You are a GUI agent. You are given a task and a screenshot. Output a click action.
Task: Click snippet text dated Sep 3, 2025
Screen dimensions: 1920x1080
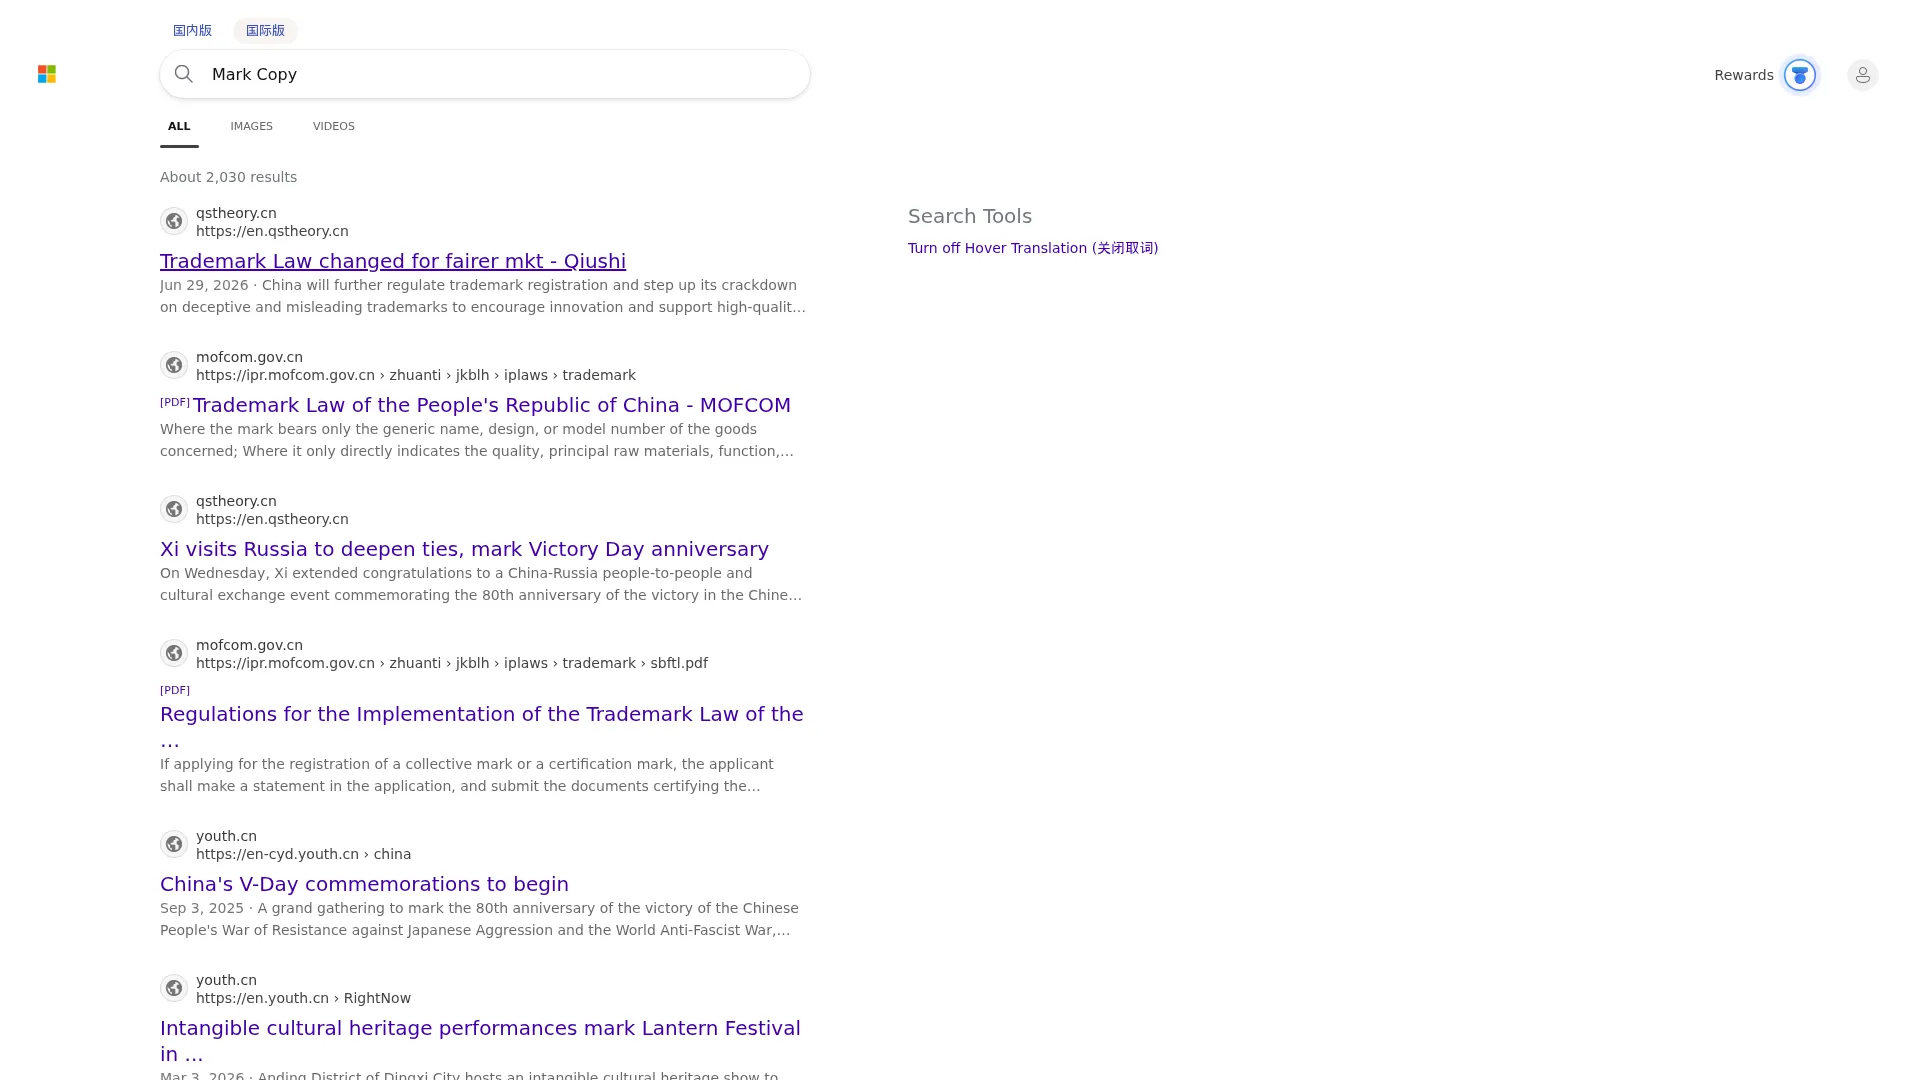tap(479, 919)
